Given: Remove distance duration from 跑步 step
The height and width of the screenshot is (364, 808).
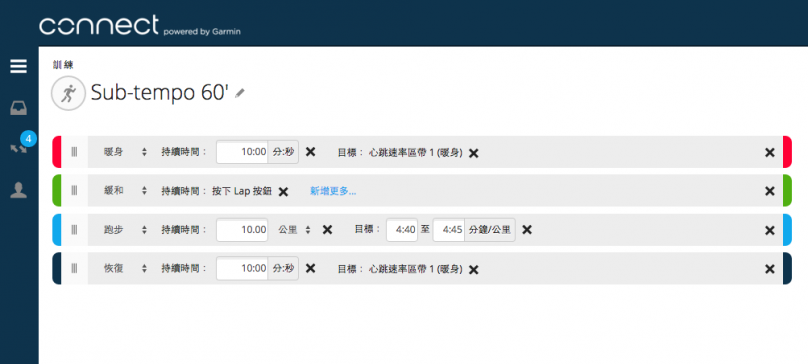Looking at the screenshot, I should coord(327,229).
